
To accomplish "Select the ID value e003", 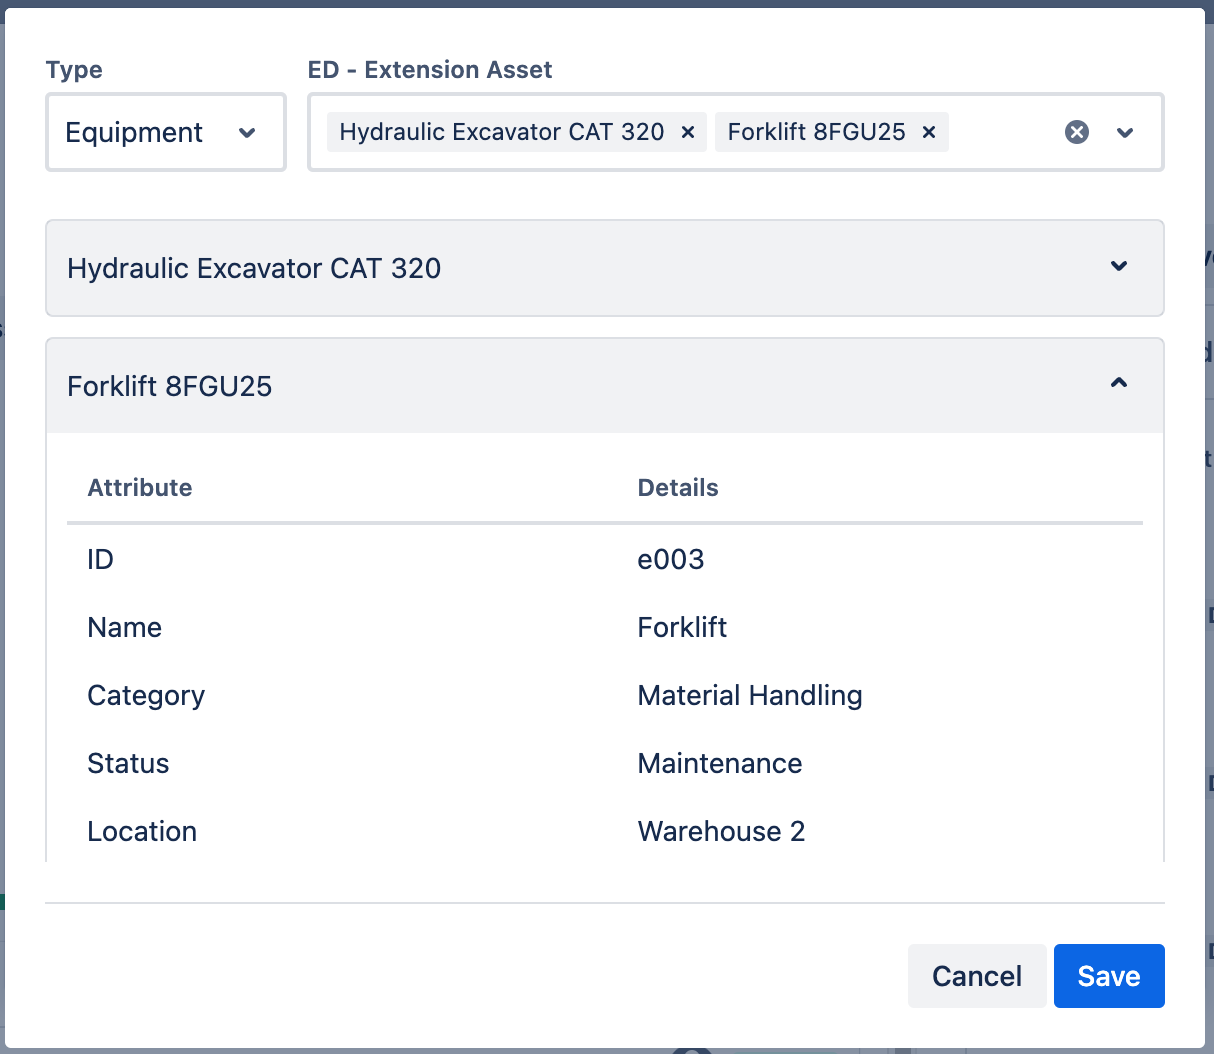I will (671, 559).
